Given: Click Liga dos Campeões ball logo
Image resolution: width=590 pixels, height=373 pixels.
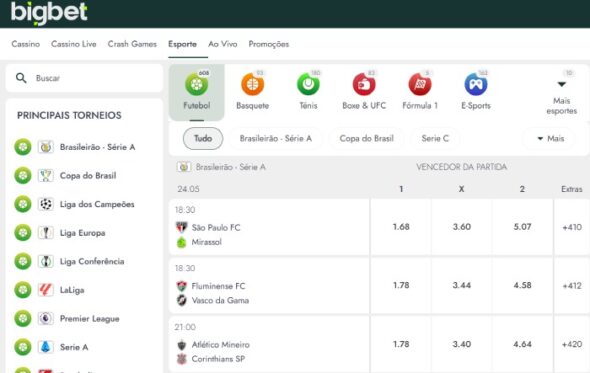Looking at the screenshot, I should pos(46,204).
